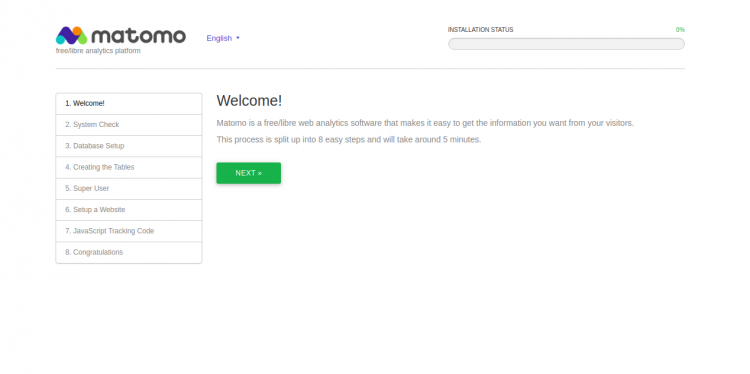750x374 pixels.
Task: Click the sentence about 8 easy steps
Action: pyautogui.click(x=349, y=140)
